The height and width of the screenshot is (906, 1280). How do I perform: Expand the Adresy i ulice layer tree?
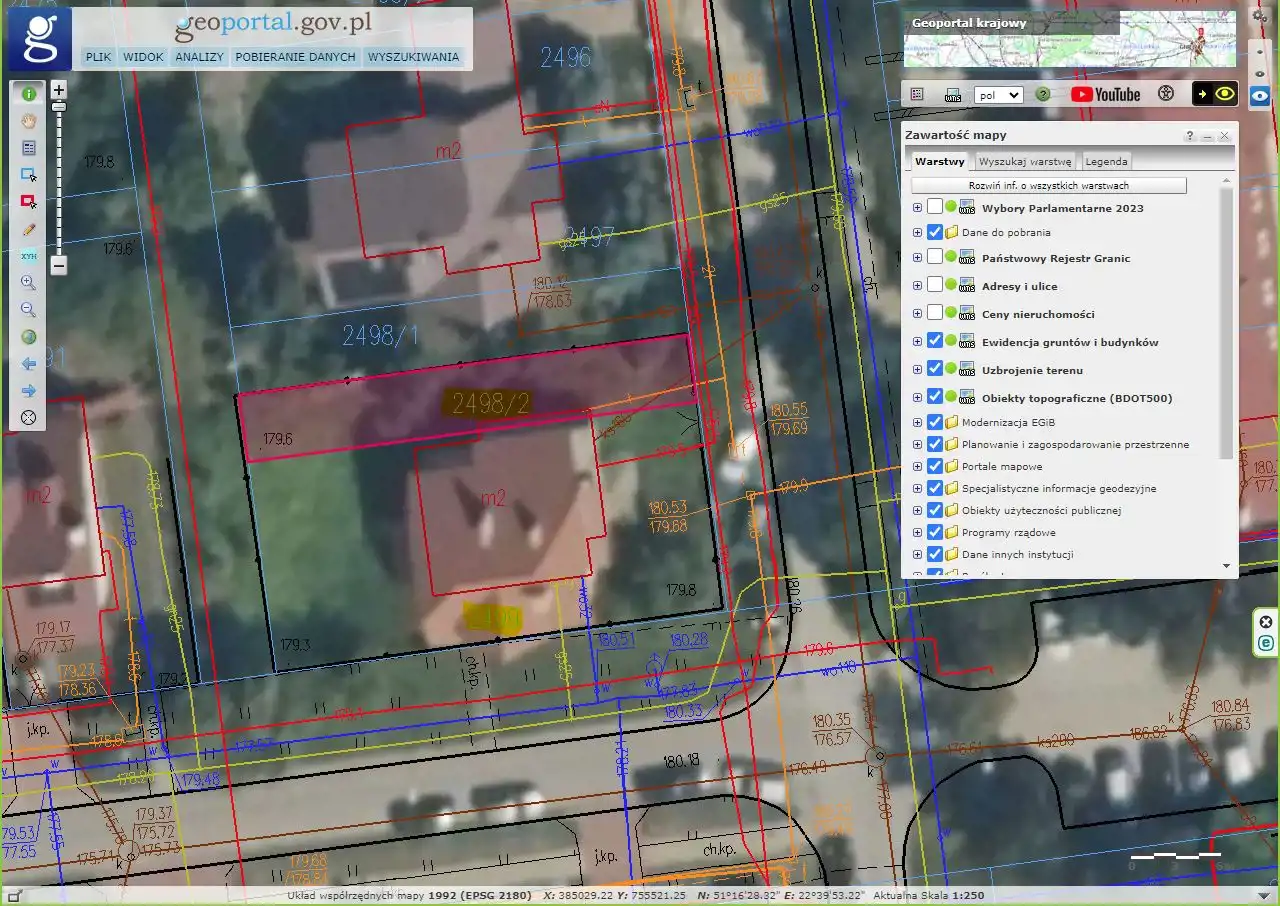(917, 286)
